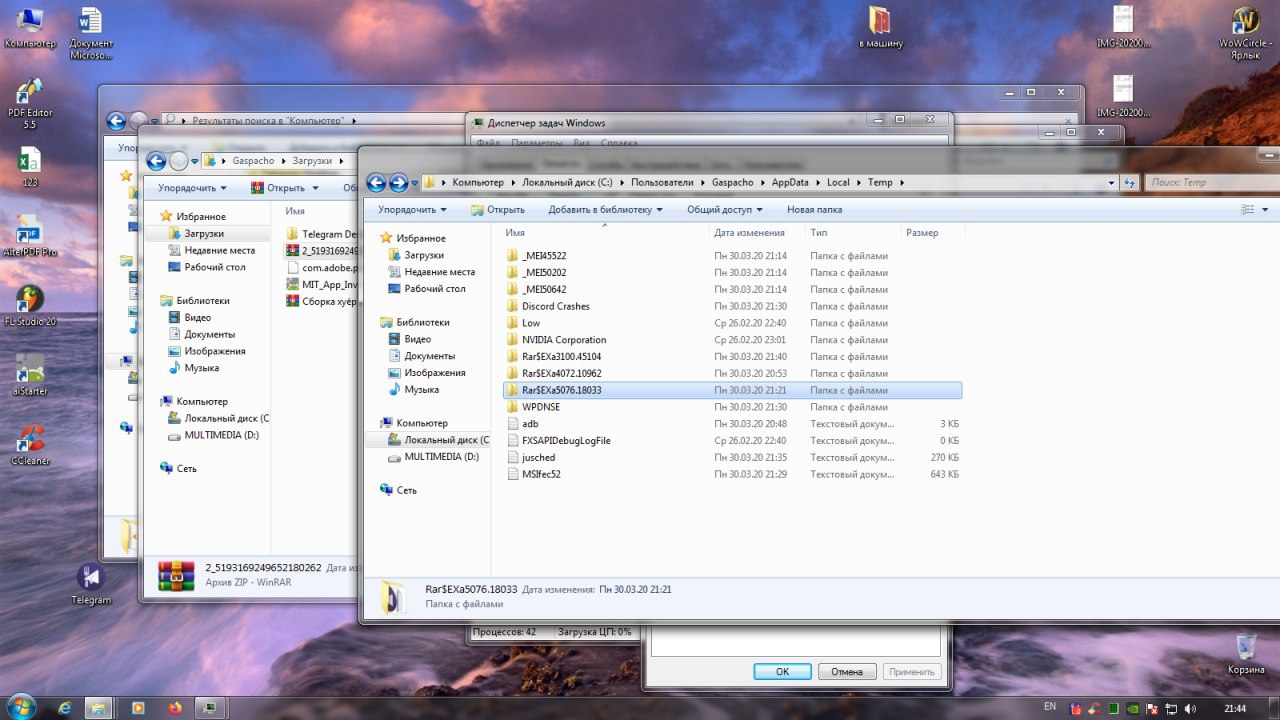
Task: Open the Excel file named 123 on desktop
Action: coord(30,168)
